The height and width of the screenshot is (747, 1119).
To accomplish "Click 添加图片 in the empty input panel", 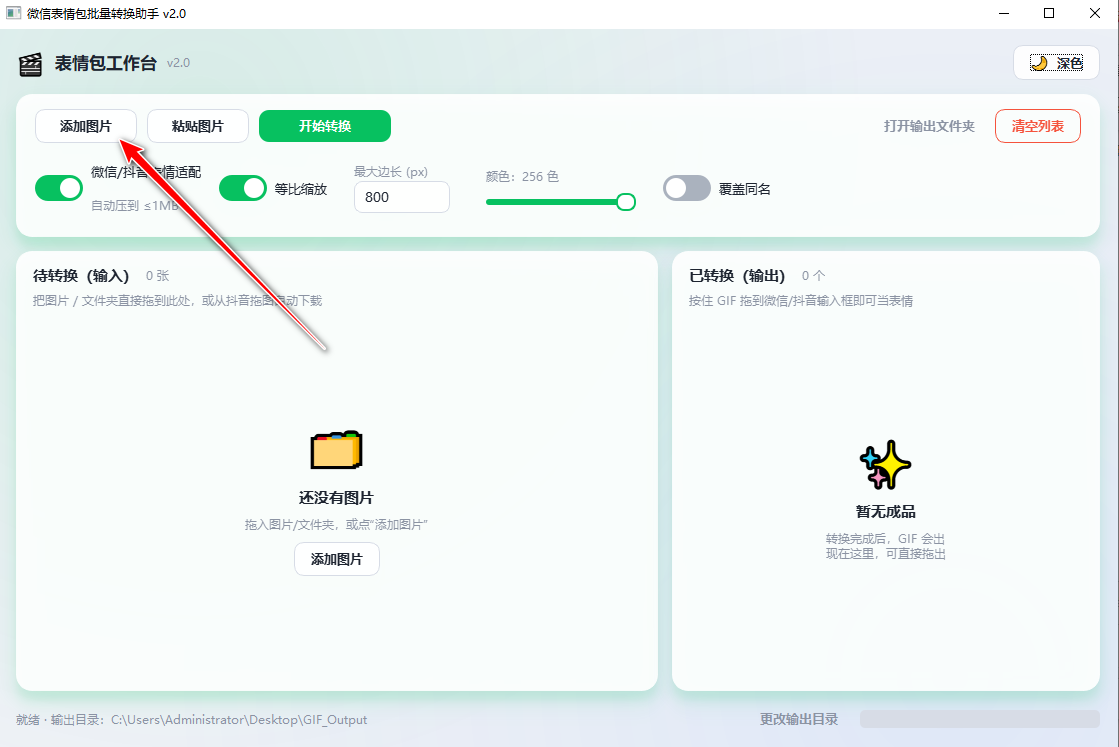I will [337, 559].
